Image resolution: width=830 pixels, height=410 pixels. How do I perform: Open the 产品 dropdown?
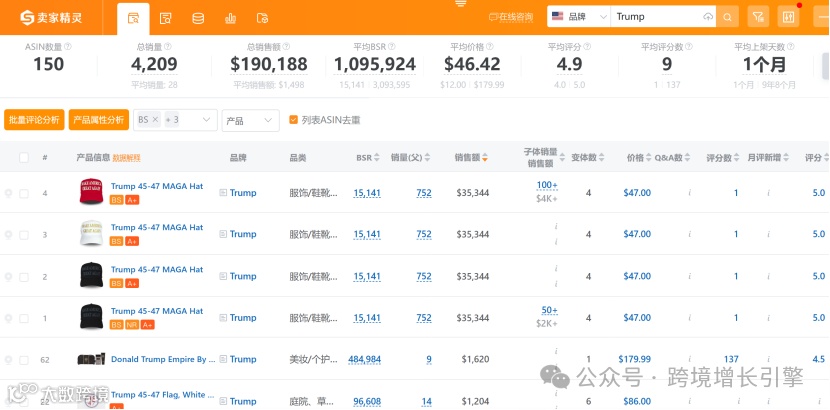(250, 120)
